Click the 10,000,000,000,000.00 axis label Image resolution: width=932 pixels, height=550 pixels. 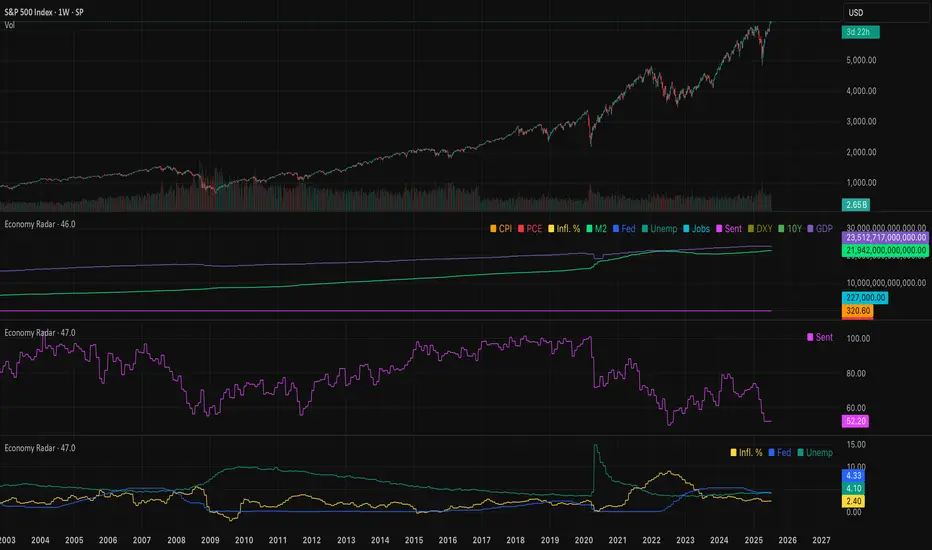[886, 283]
